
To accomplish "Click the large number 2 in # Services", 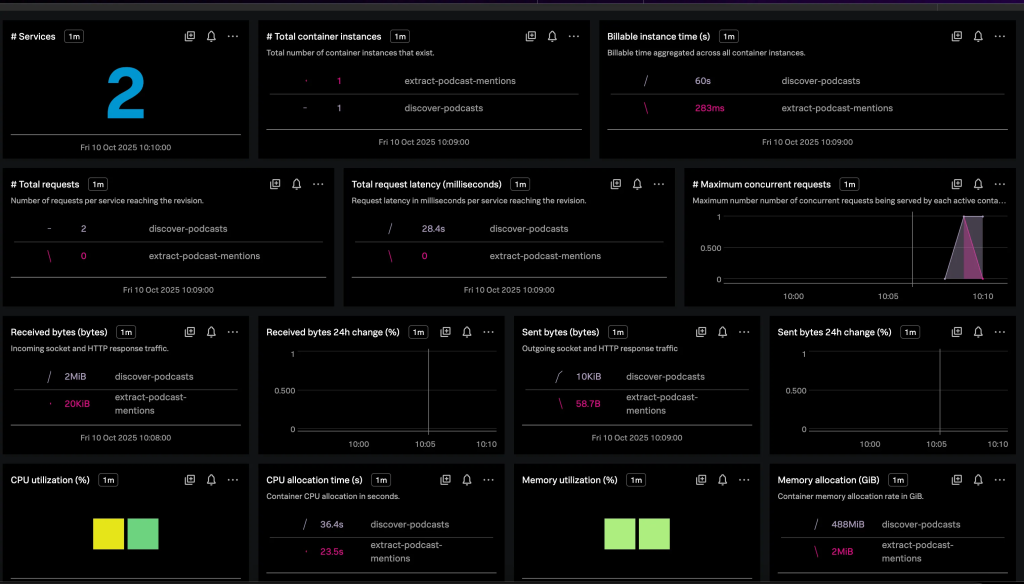I will click(x=125, y=96).
